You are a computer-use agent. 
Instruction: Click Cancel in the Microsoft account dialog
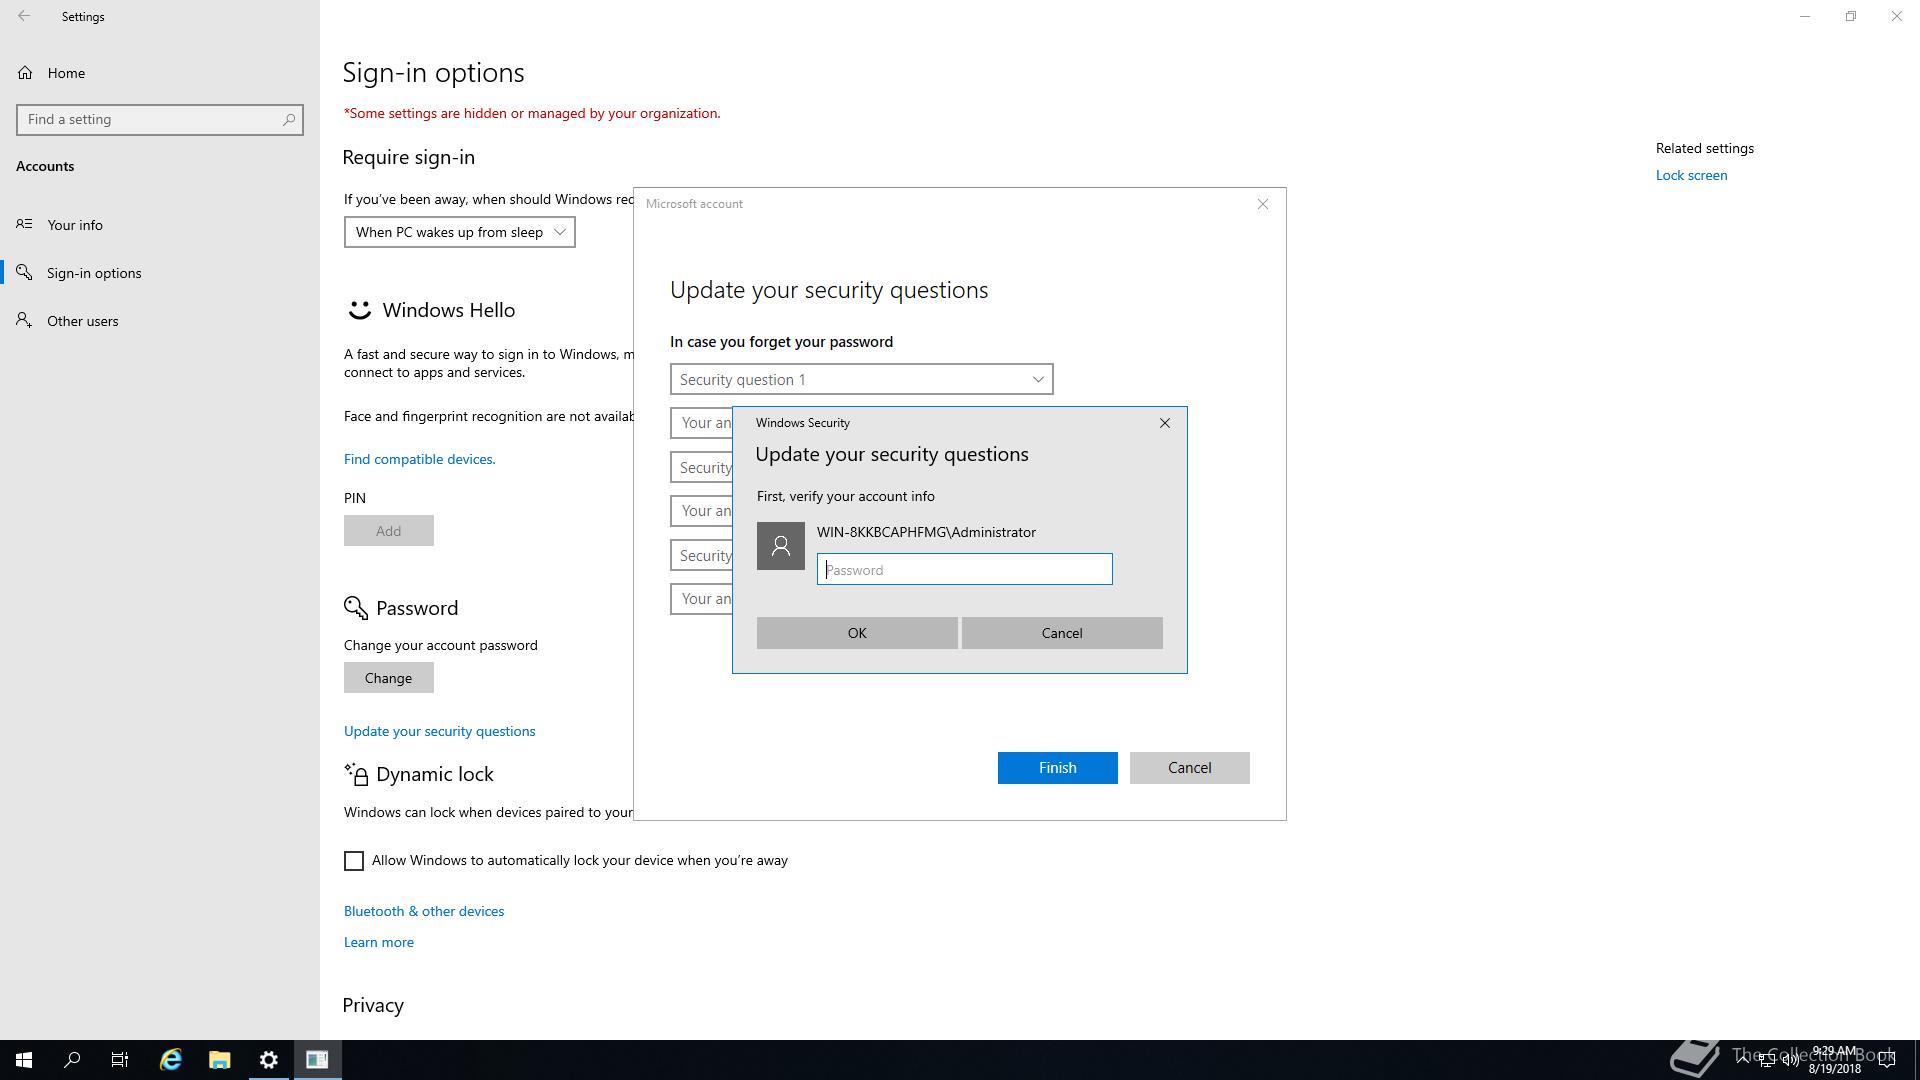tap(1190, 768)
